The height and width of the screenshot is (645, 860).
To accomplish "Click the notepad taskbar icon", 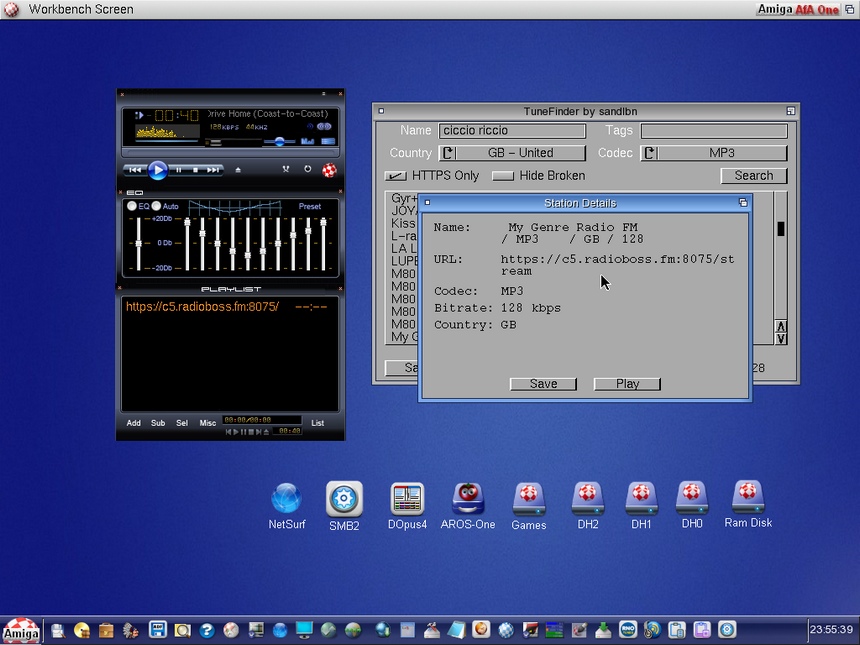I will pyautogui.click(x=456, y=630).
